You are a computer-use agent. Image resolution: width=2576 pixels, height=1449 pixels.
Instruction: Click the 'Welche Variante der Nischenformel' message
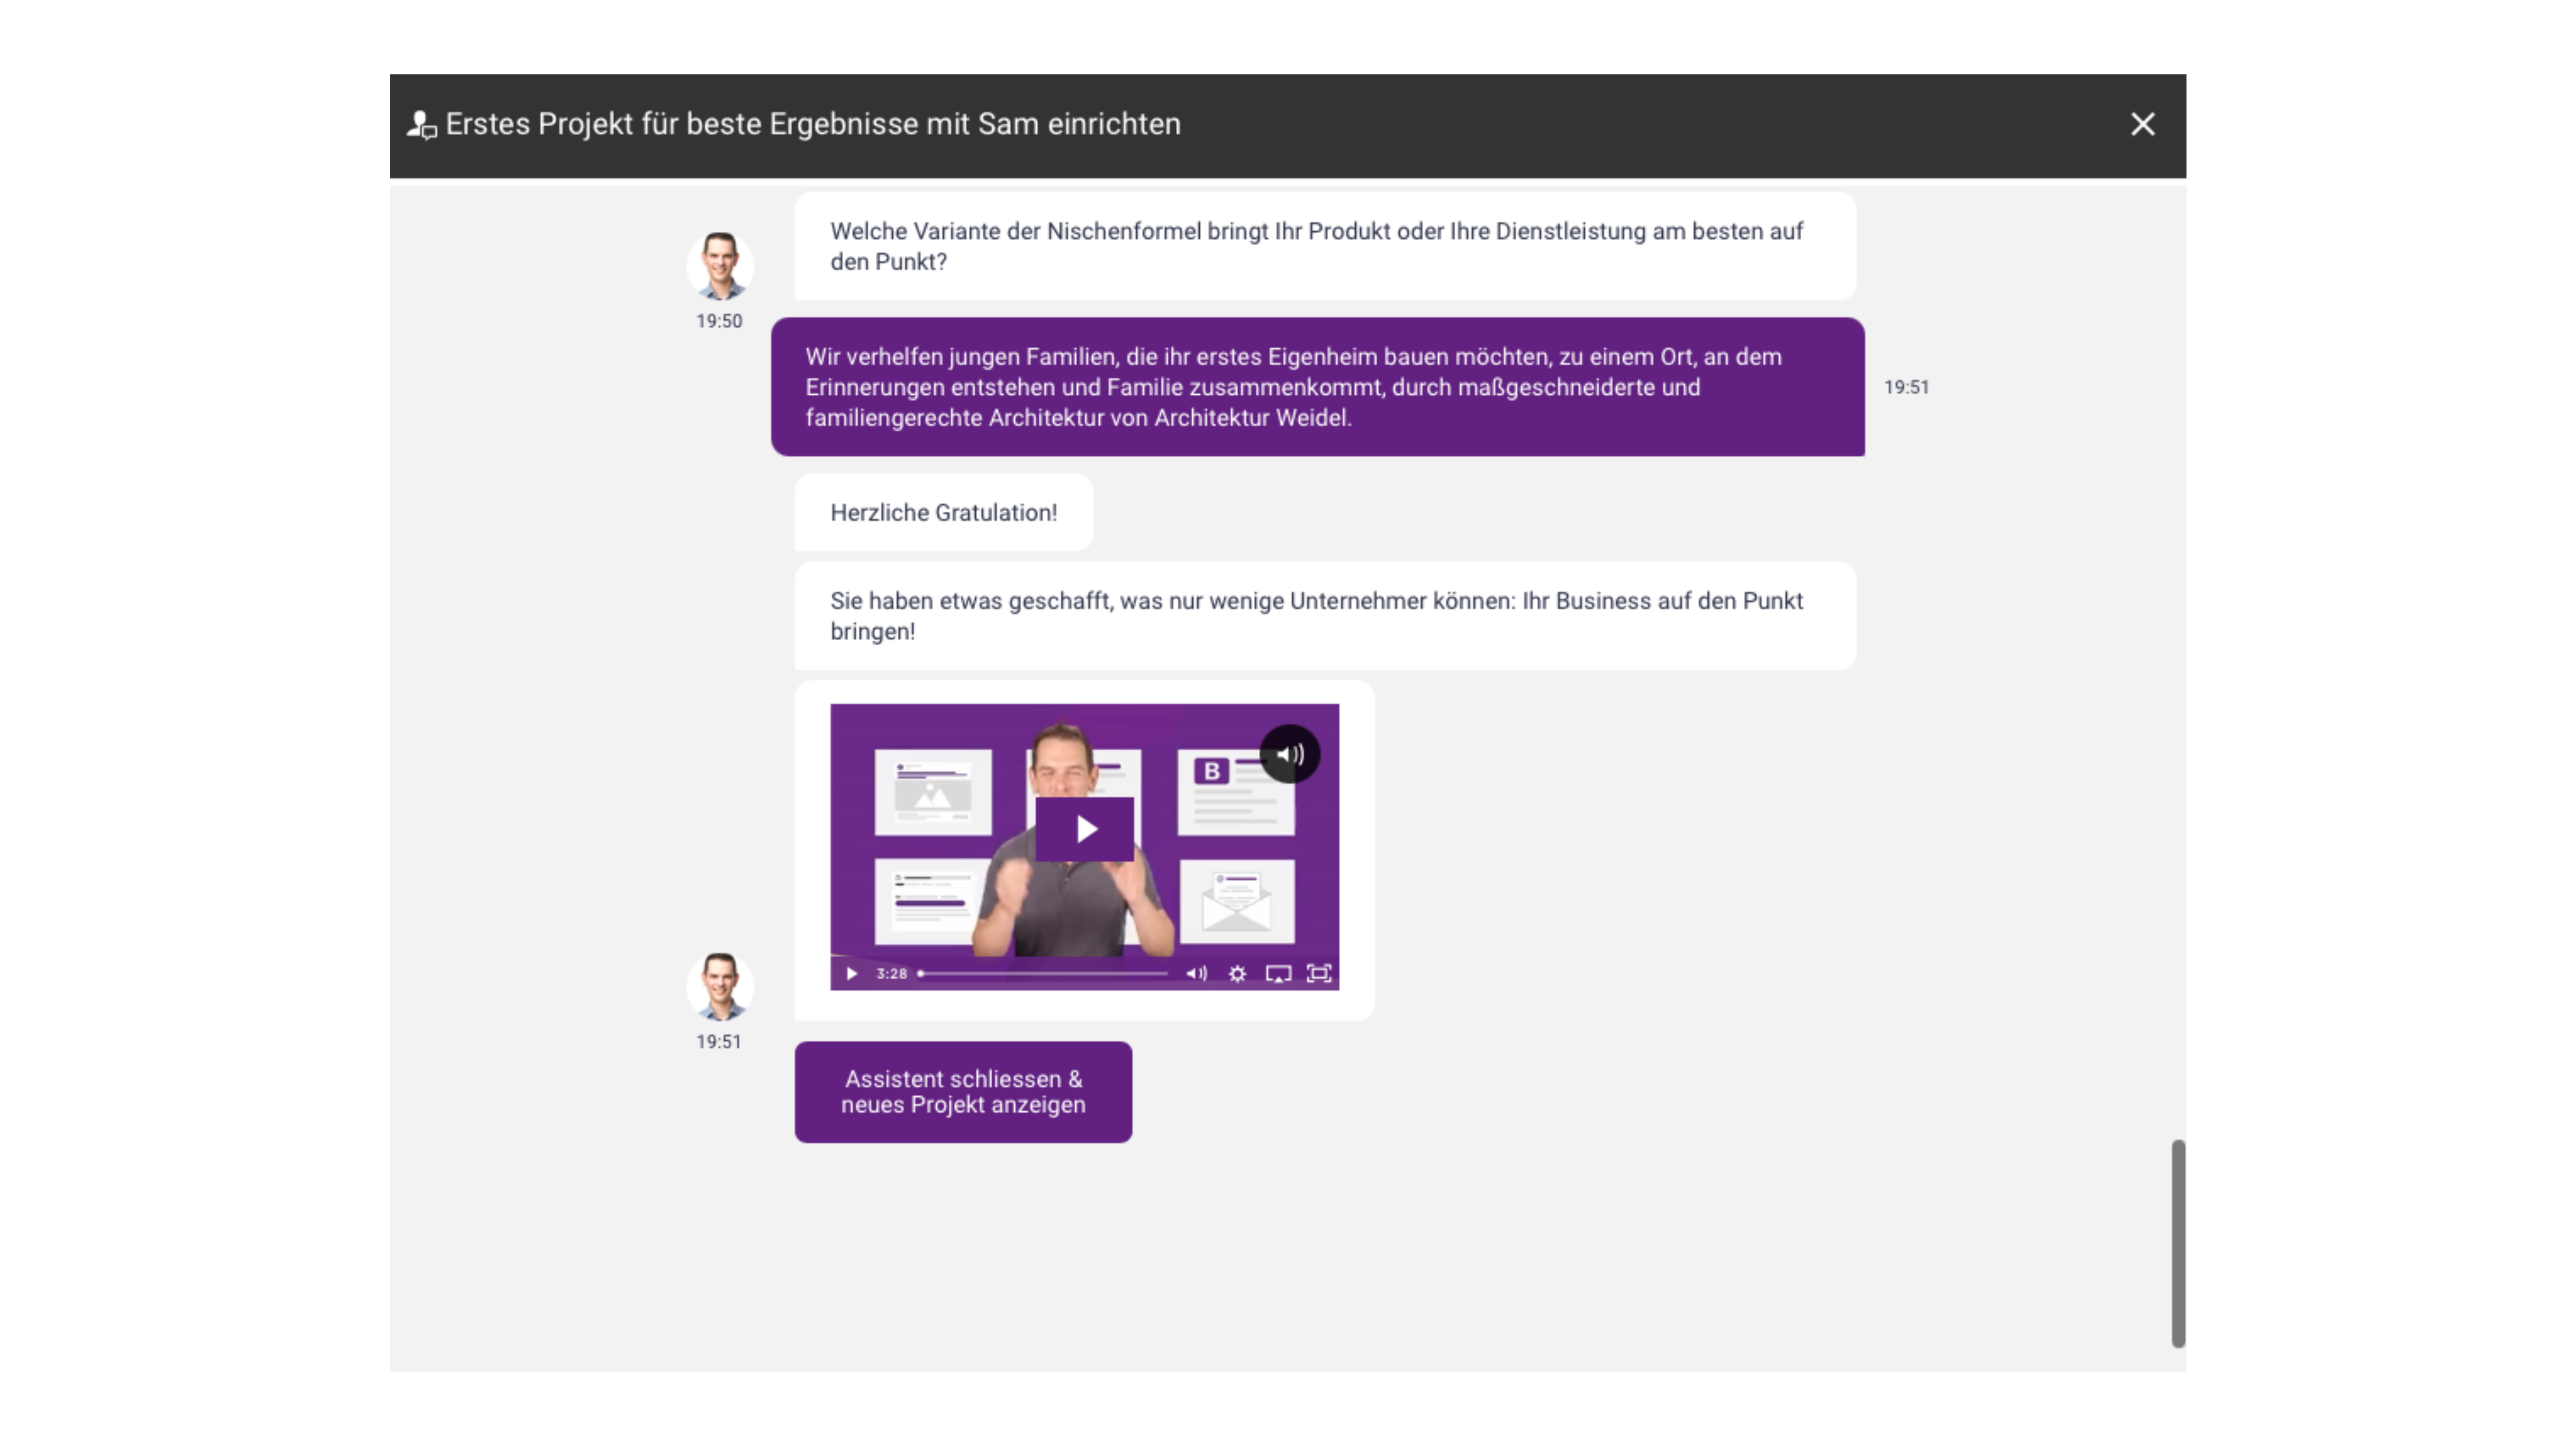coord(1325,246)
